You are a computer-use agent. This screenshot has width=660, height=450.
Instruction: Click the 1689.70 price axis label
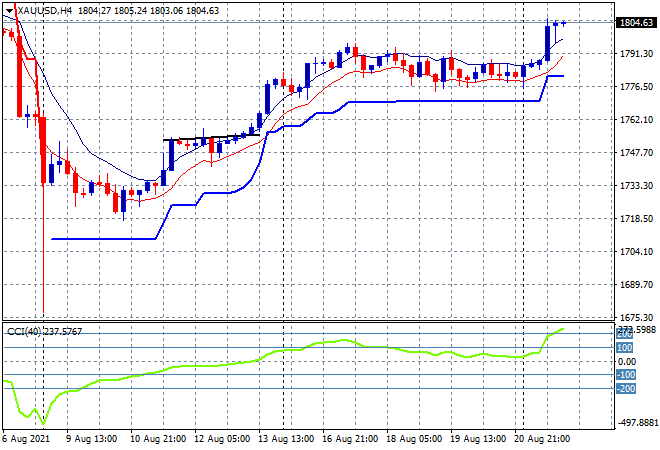(637, 285)
